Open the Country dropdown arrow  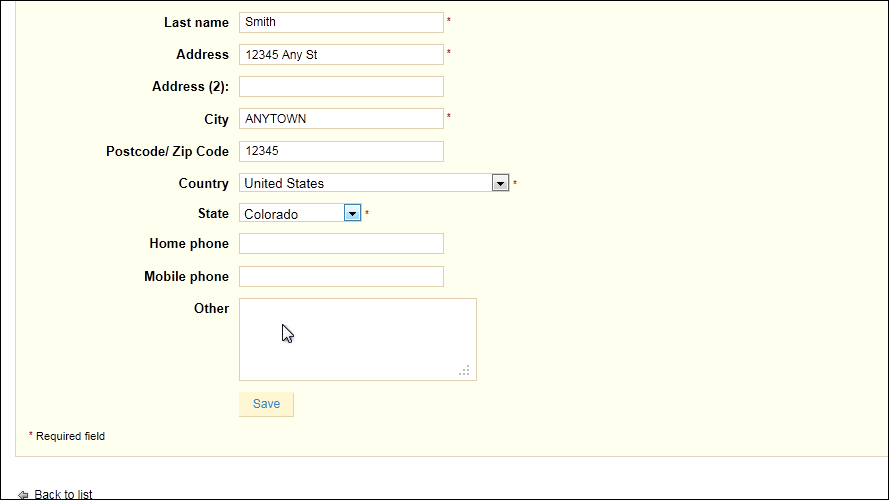[500, 183]
